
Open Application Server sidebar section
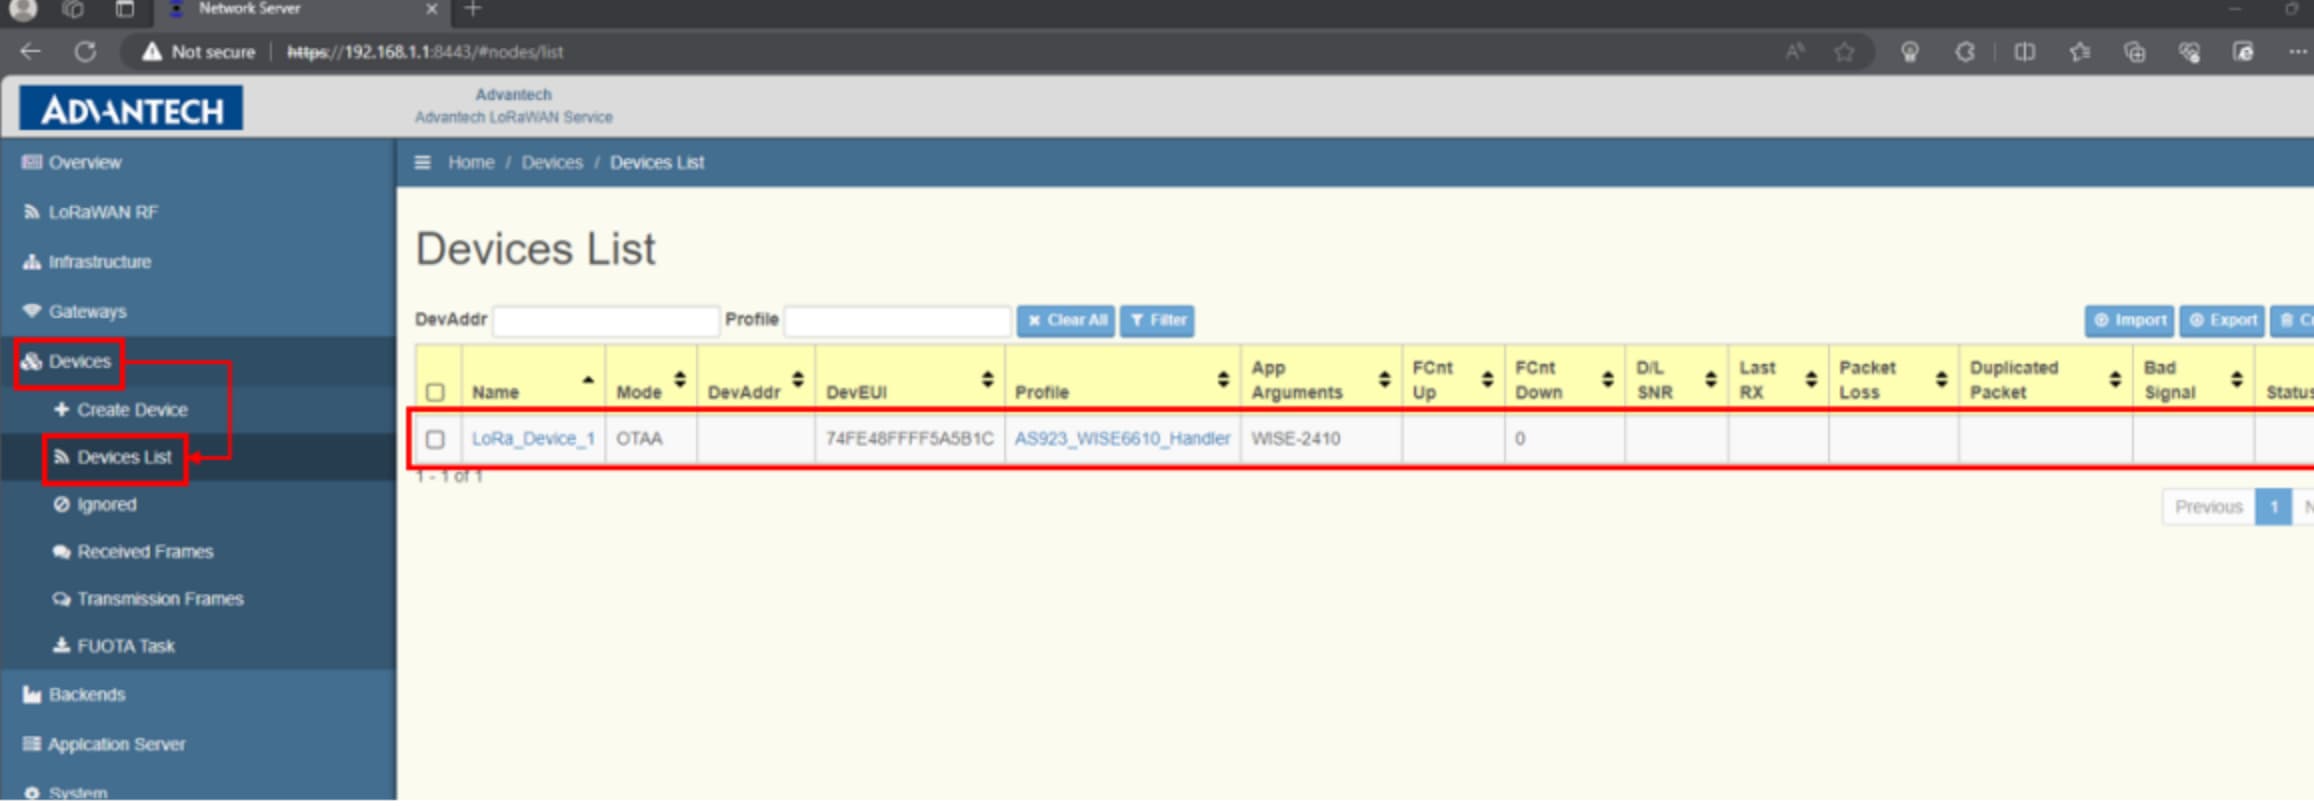(x=104, y=745)
